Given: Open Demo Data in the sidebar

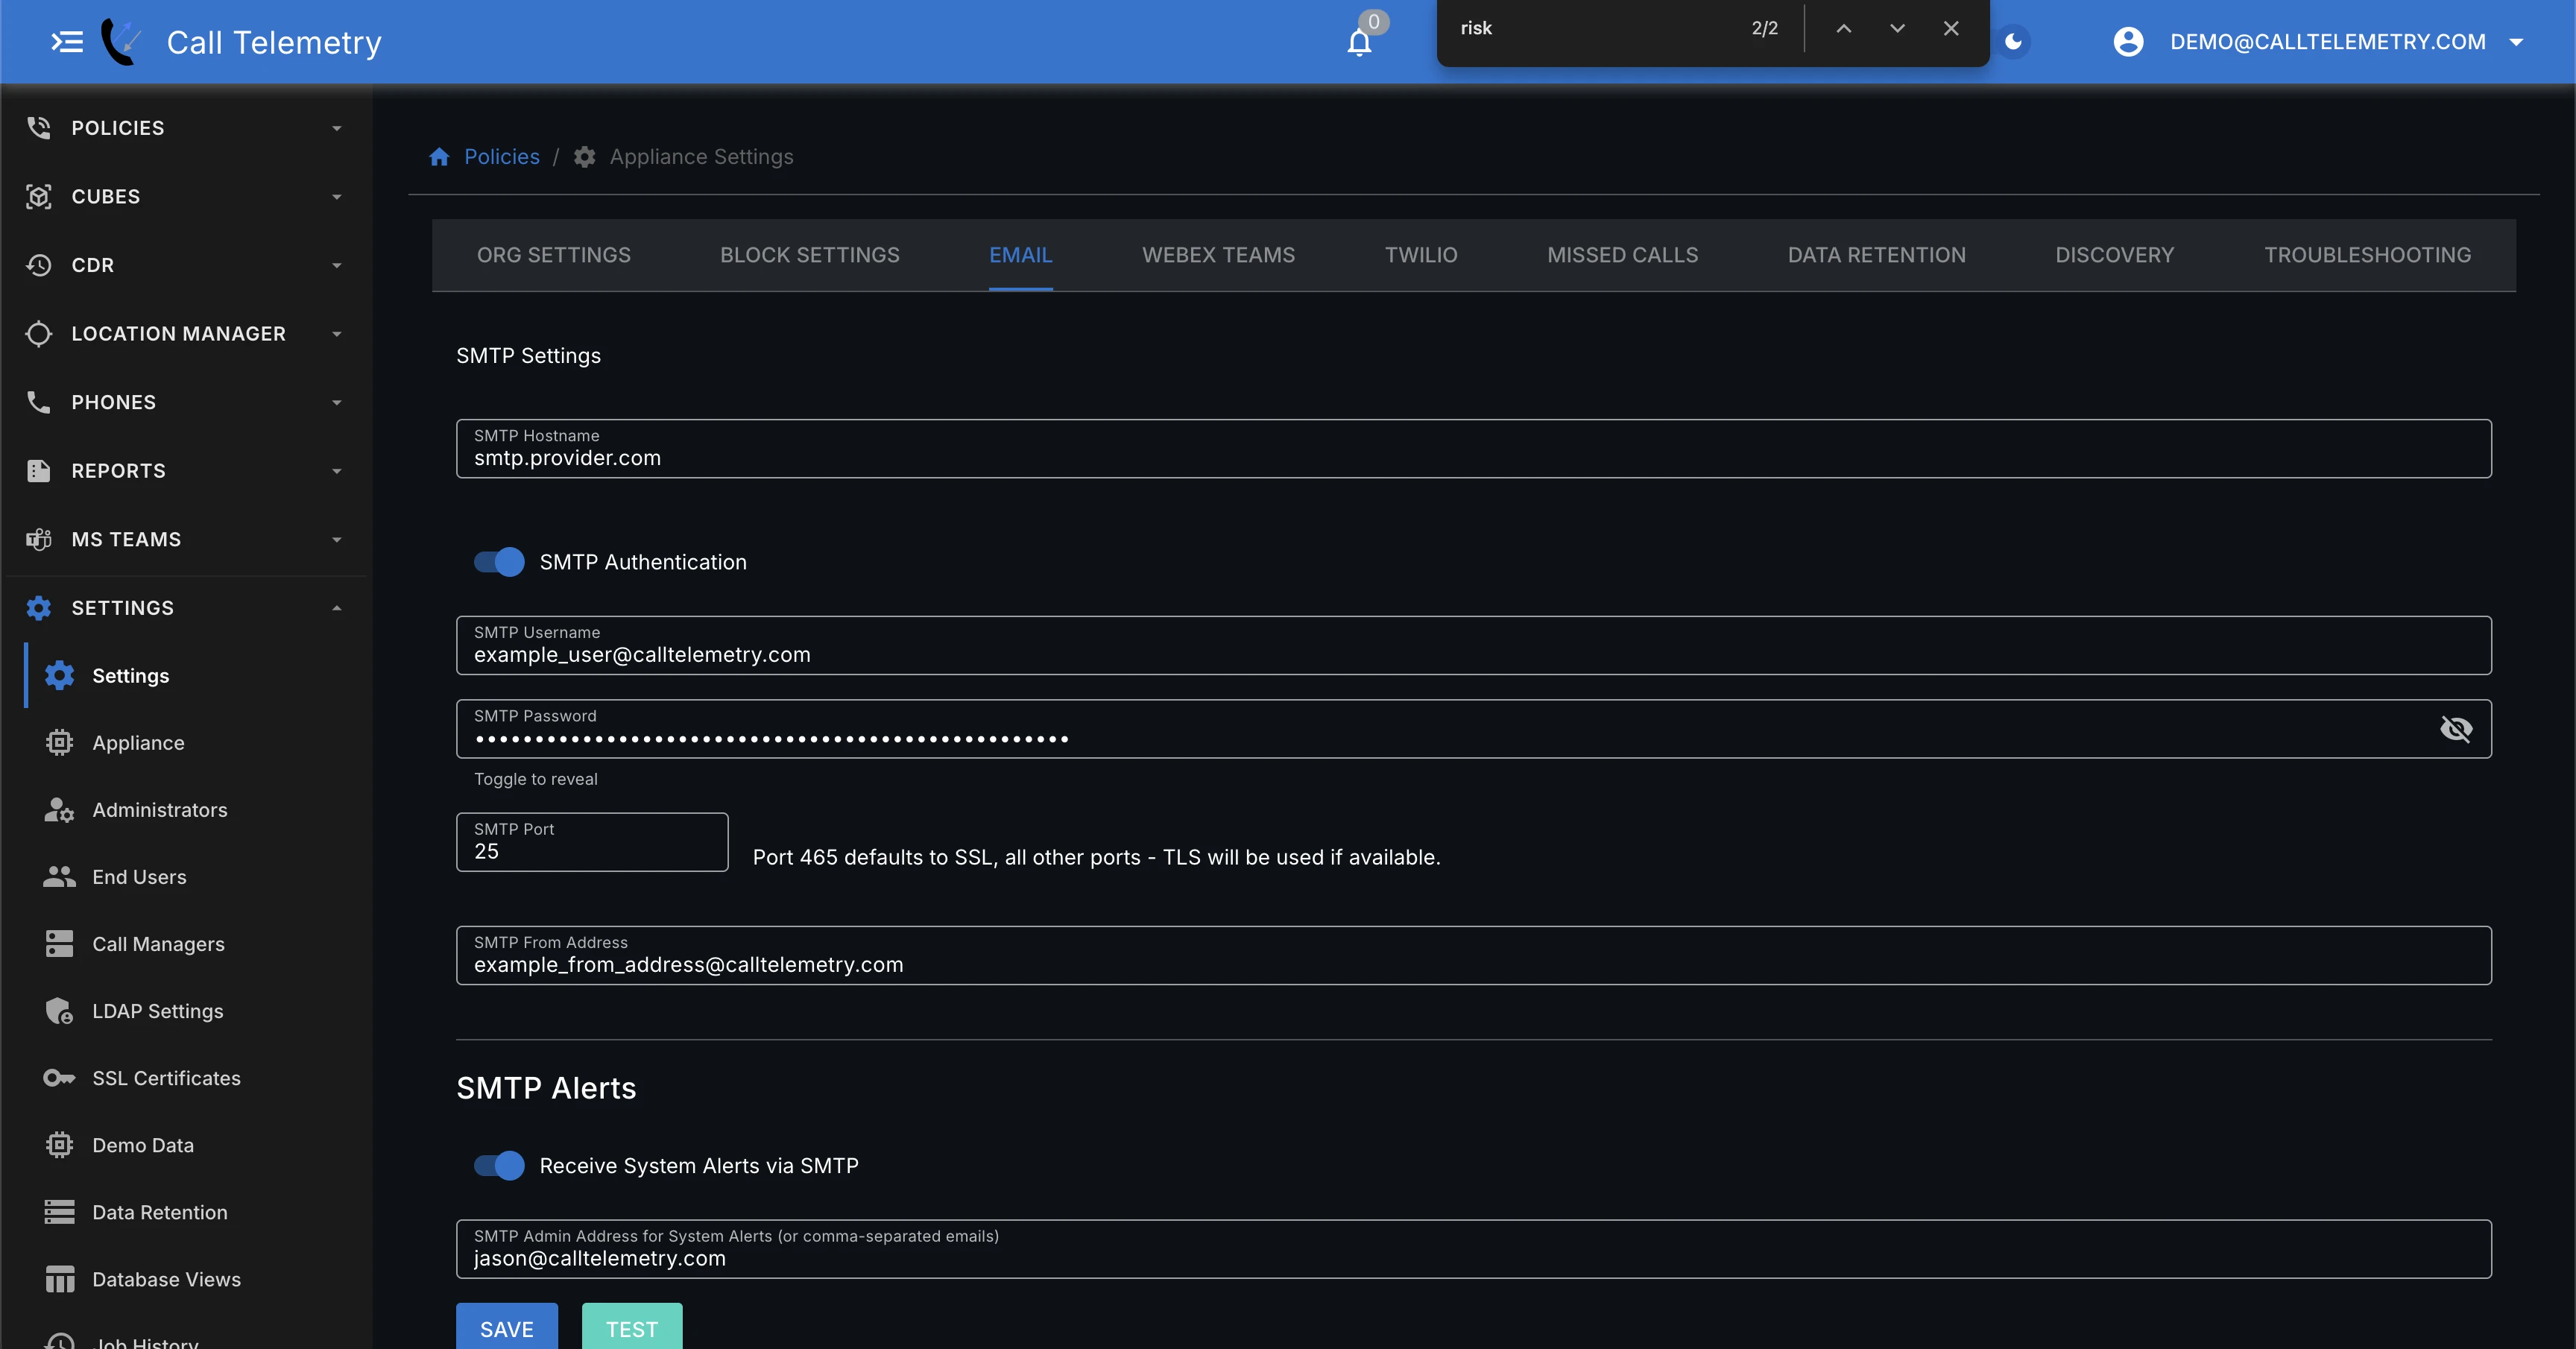Looking at the screenshot, I should pos(196,1145).
